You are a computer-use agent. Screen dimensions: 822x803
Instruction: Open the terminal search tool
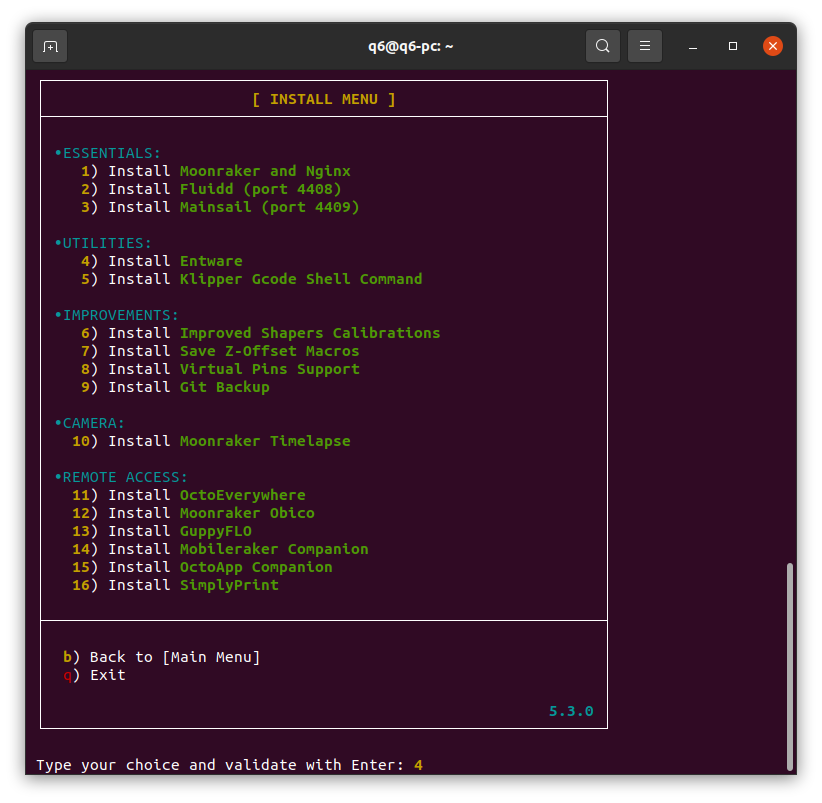pyautogui.click(x=602, y=46)
